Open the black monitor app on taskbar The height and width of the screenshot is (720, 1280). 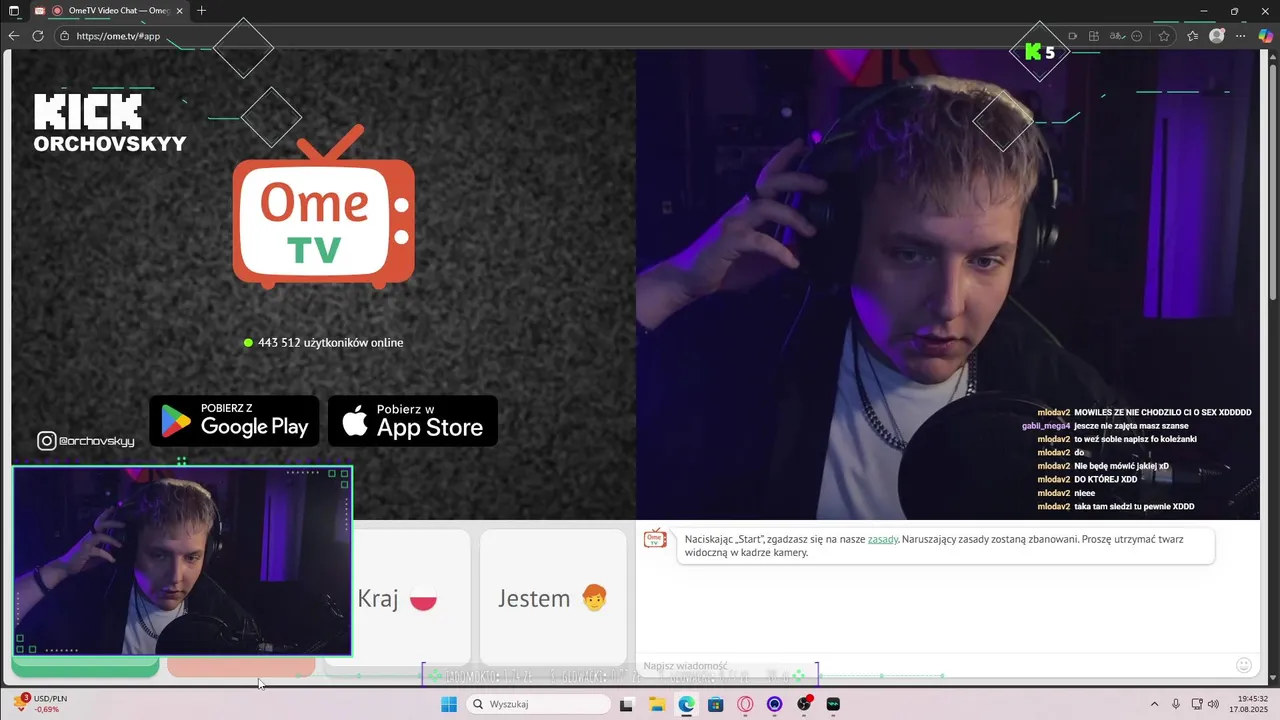834,705
